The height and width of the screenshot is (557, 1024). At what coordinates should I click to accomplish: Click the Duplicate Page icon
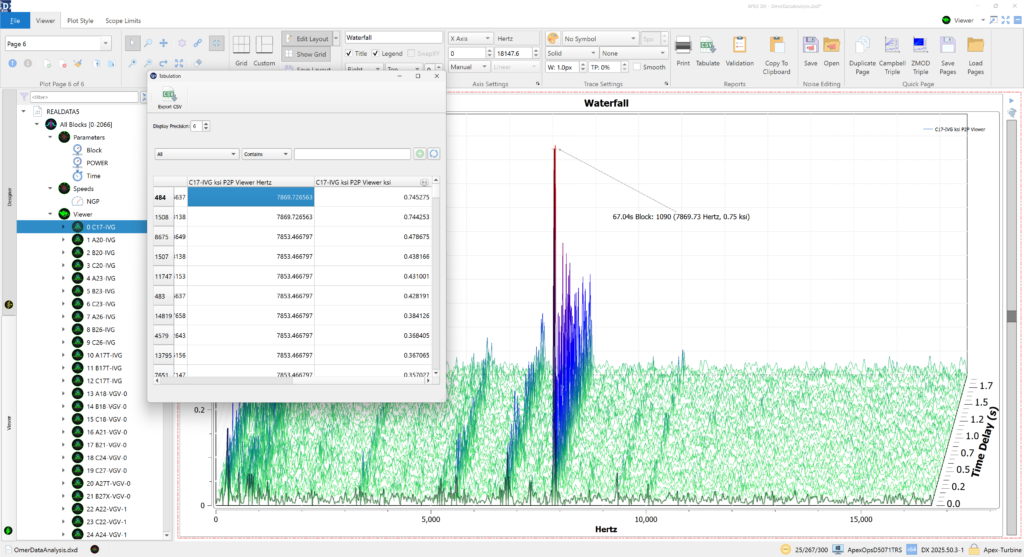tap(862, 45)
